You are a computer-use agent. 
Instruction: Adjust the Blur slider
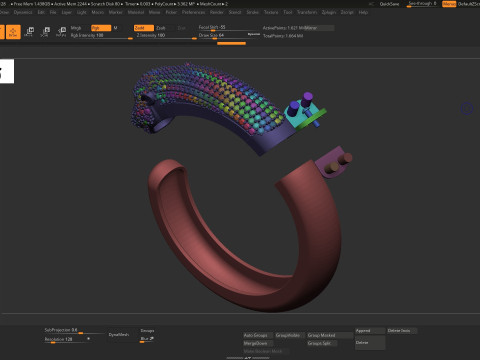[x=147, y=339]
